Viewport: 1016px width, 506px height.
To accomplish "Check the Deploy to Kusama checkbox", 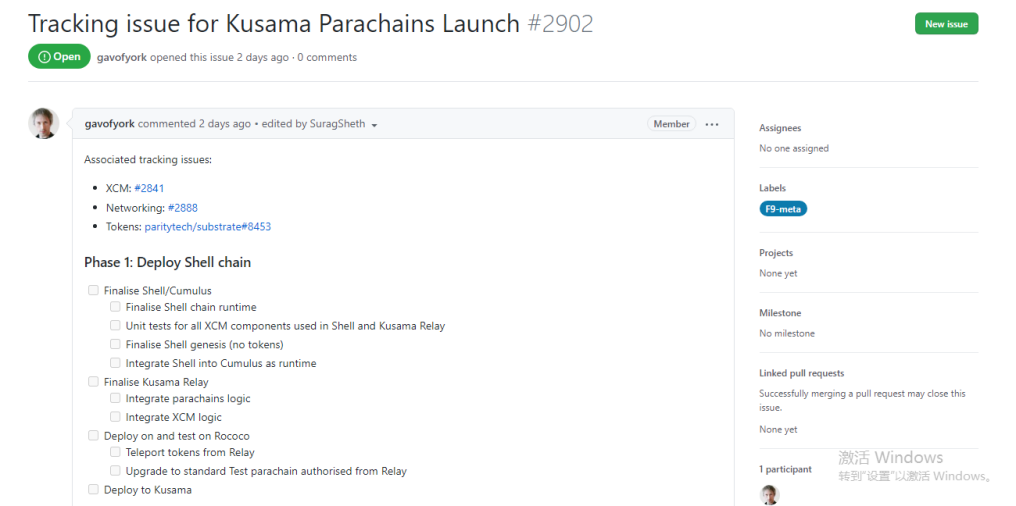I will coord(93,490).
